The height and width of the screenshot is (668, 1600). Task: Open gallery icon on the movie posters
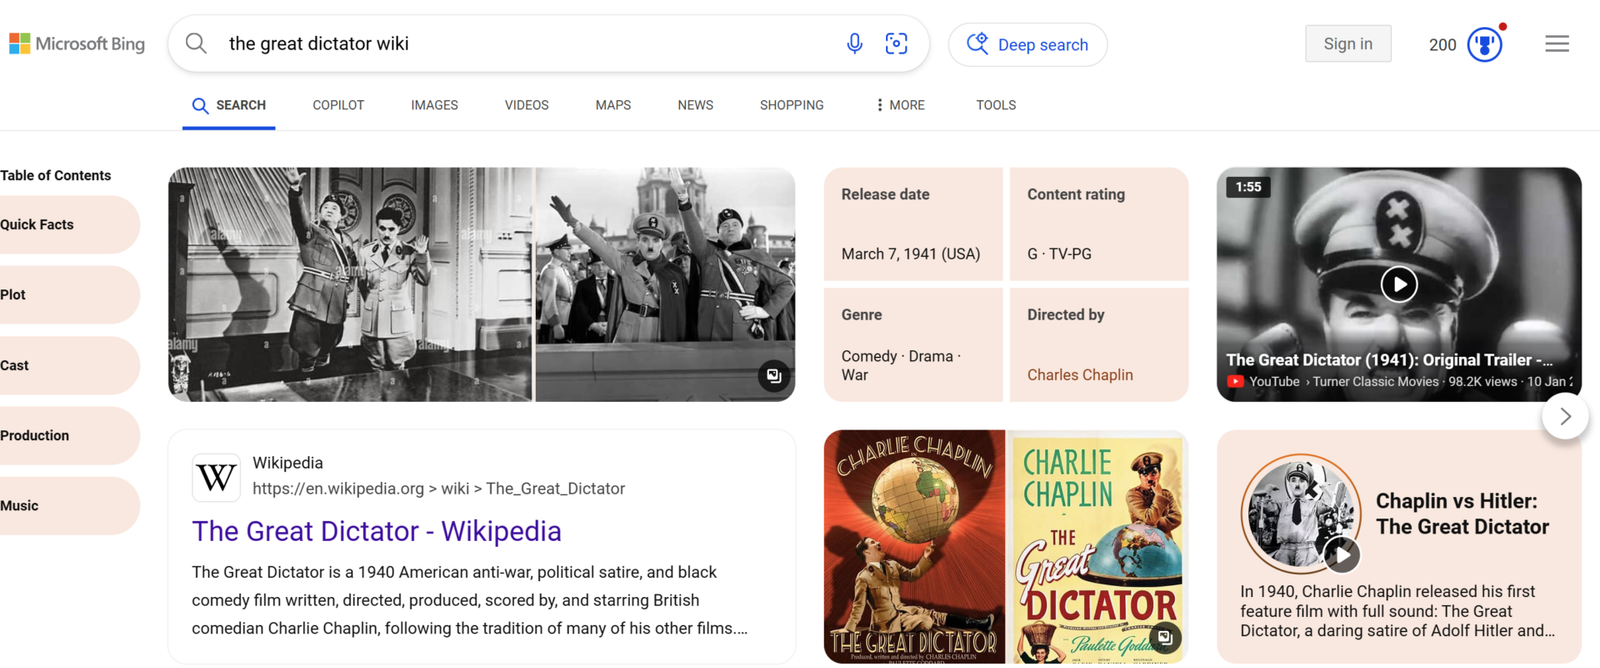(1165, 637)
